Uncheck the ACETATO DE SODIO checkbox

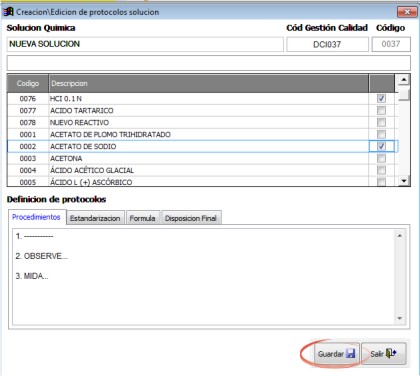[x=381, y=146]
